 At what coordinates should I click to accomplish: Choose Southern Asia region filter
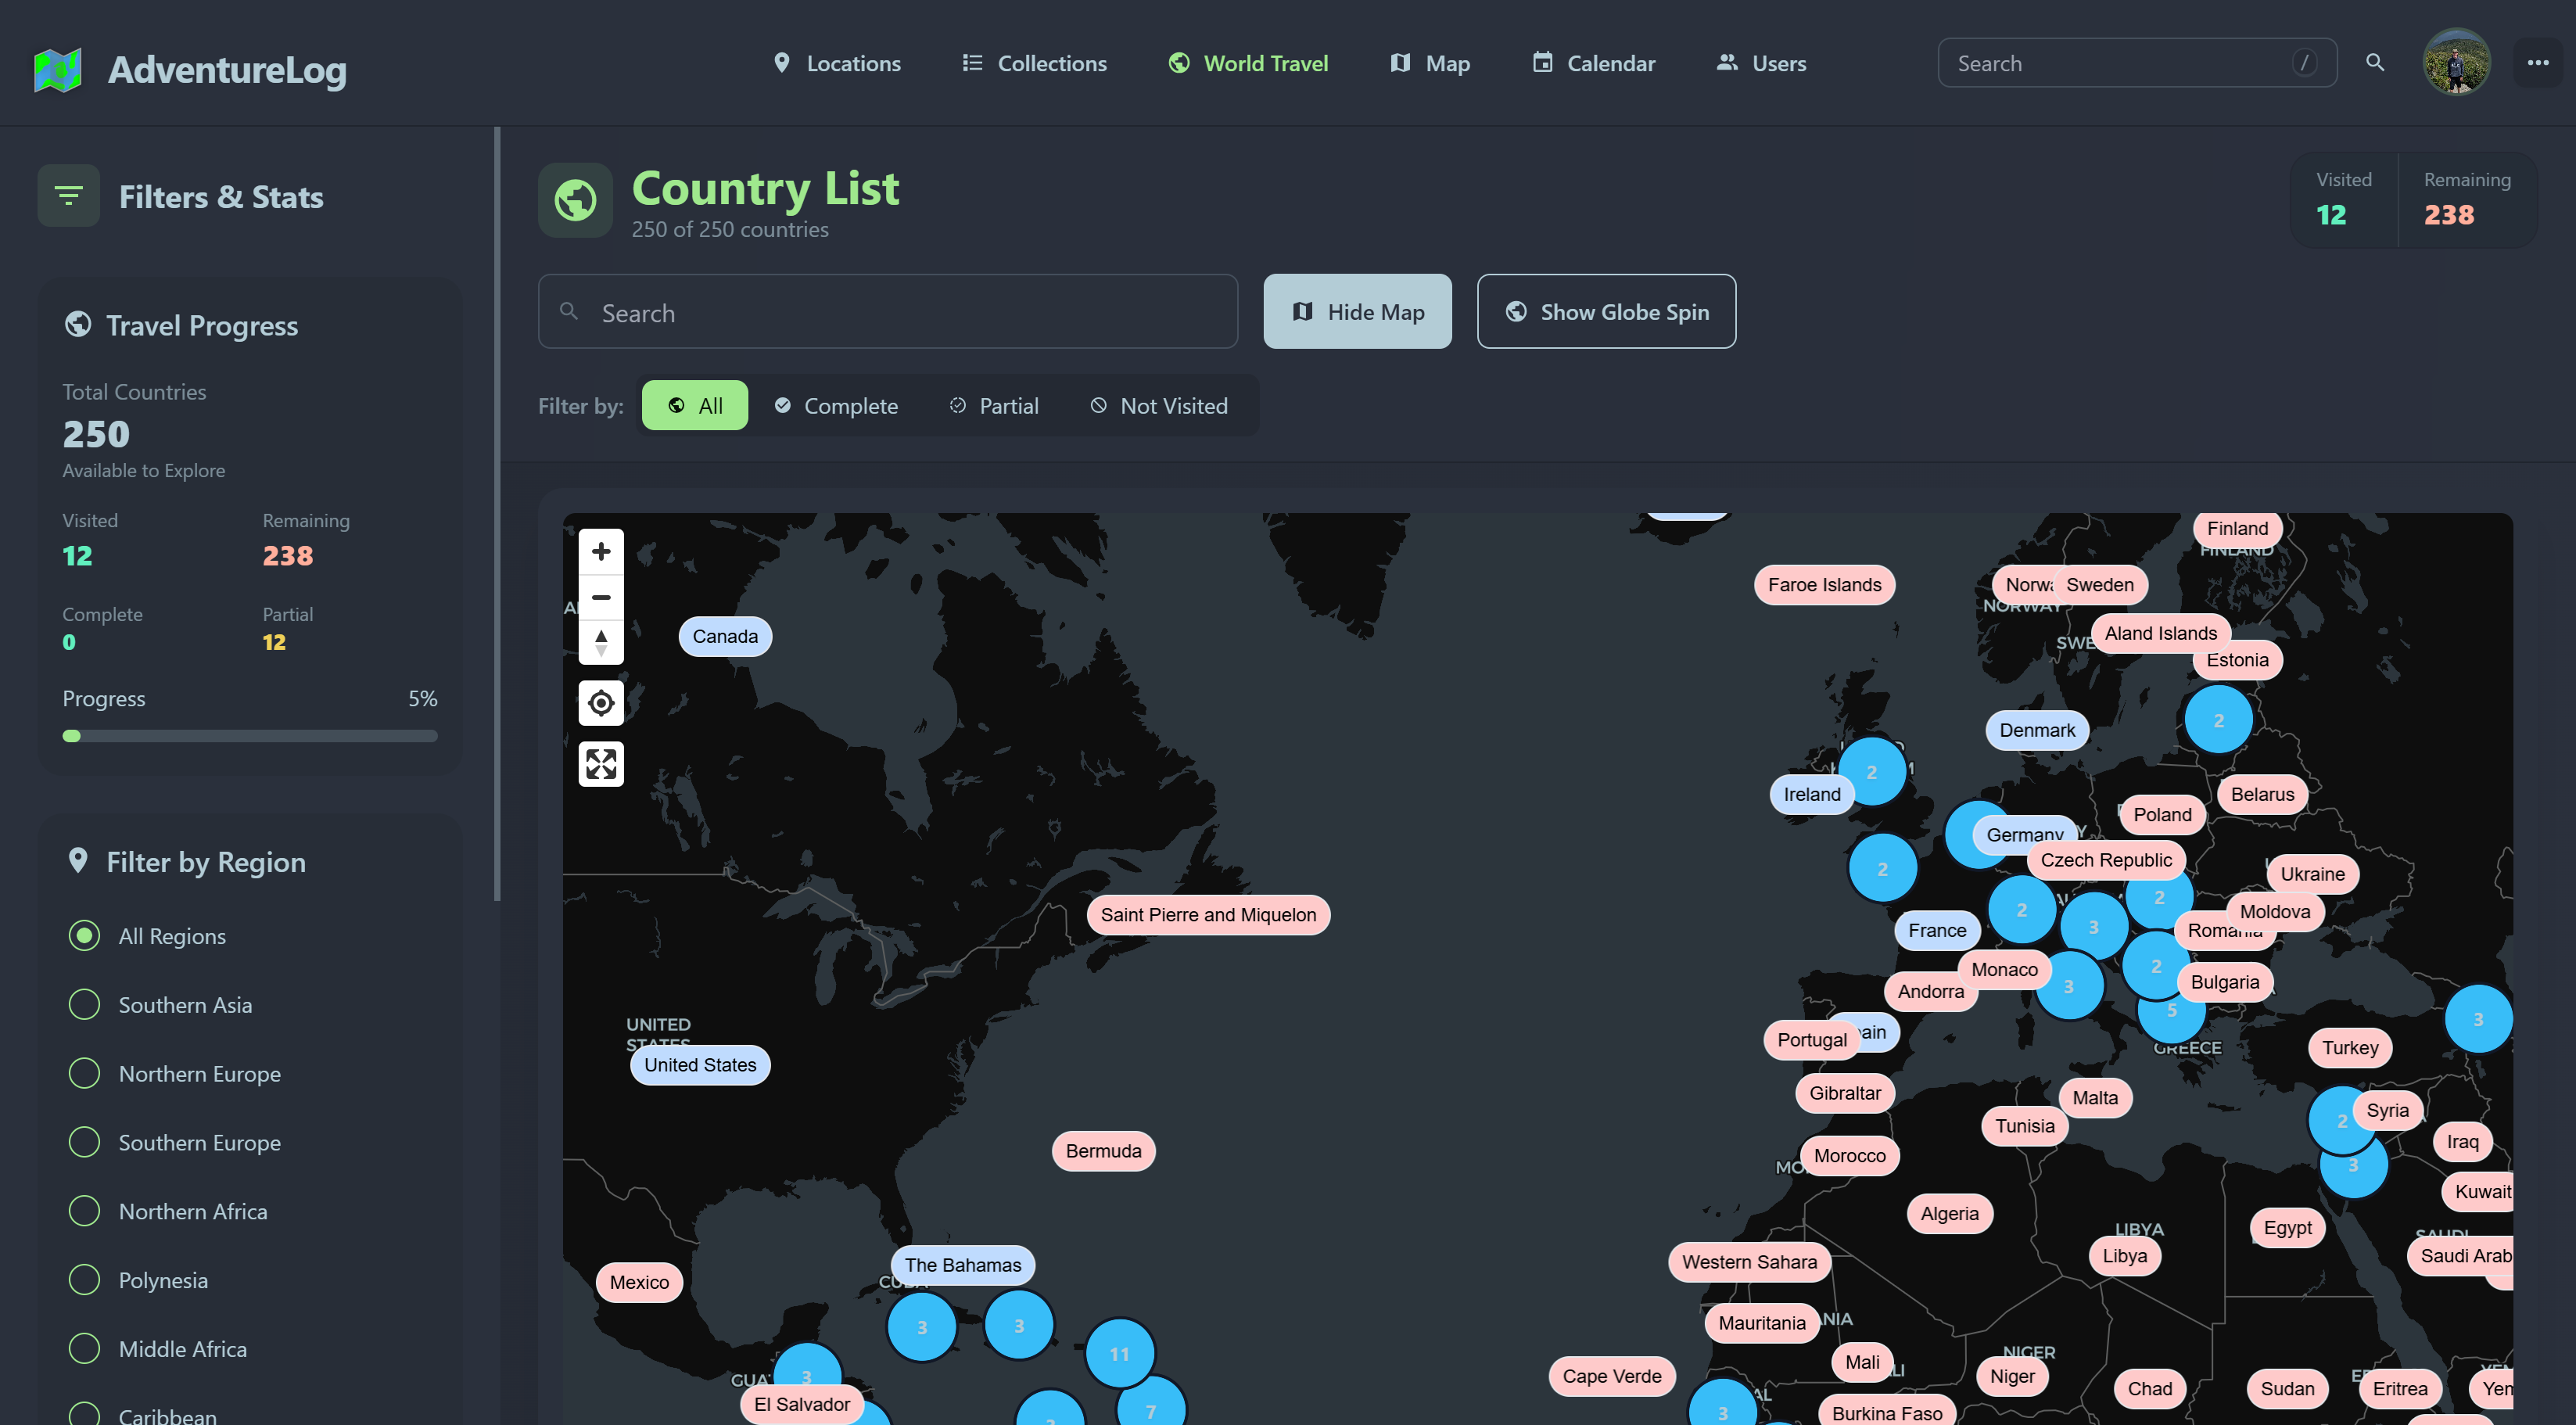click(x=84, y=1004)
